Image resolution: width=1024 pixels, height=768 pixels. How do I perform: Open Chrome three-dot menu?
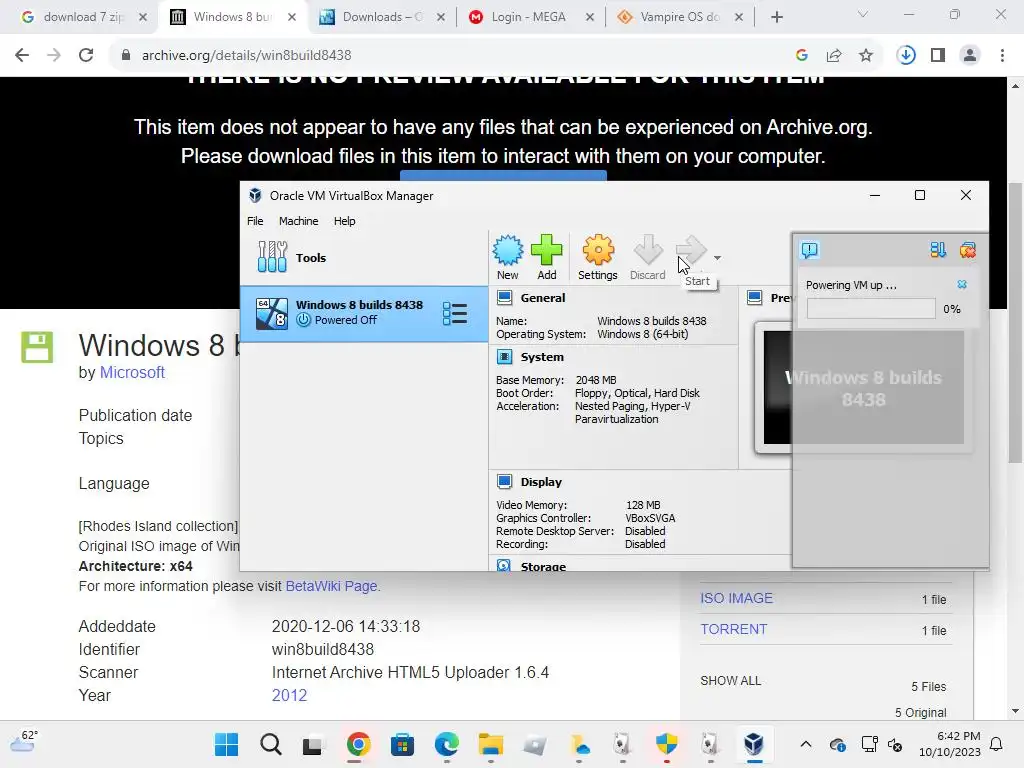point(1002,56)
